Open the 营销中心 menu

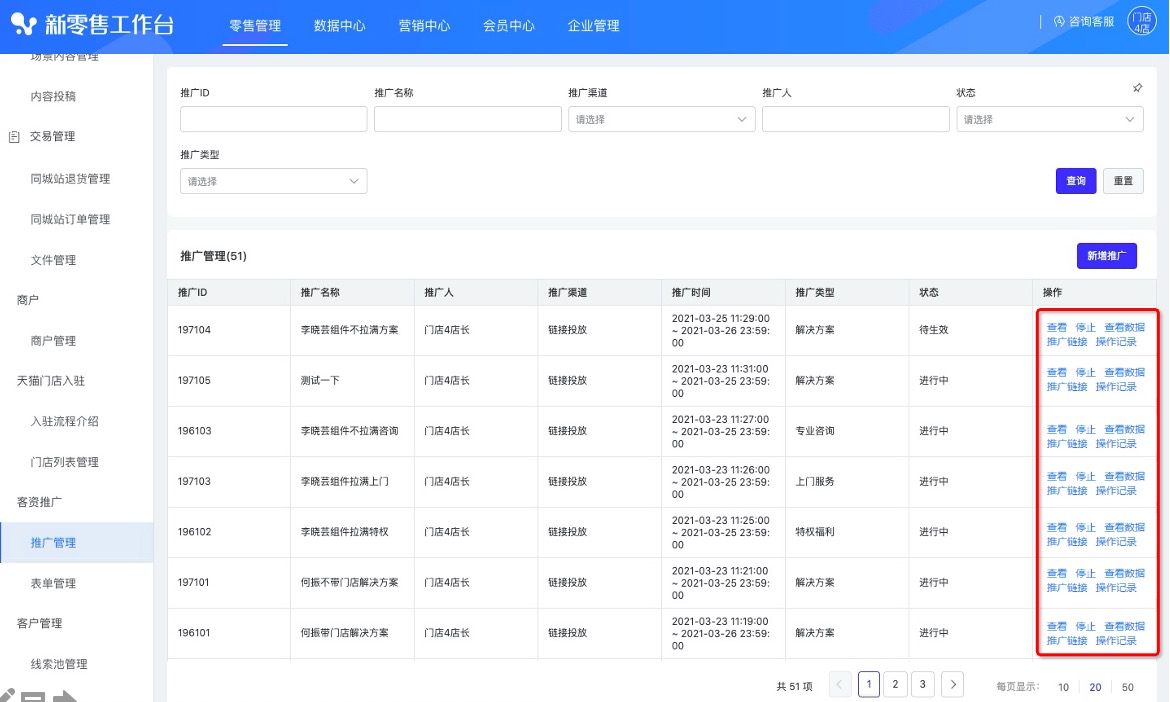424,26
